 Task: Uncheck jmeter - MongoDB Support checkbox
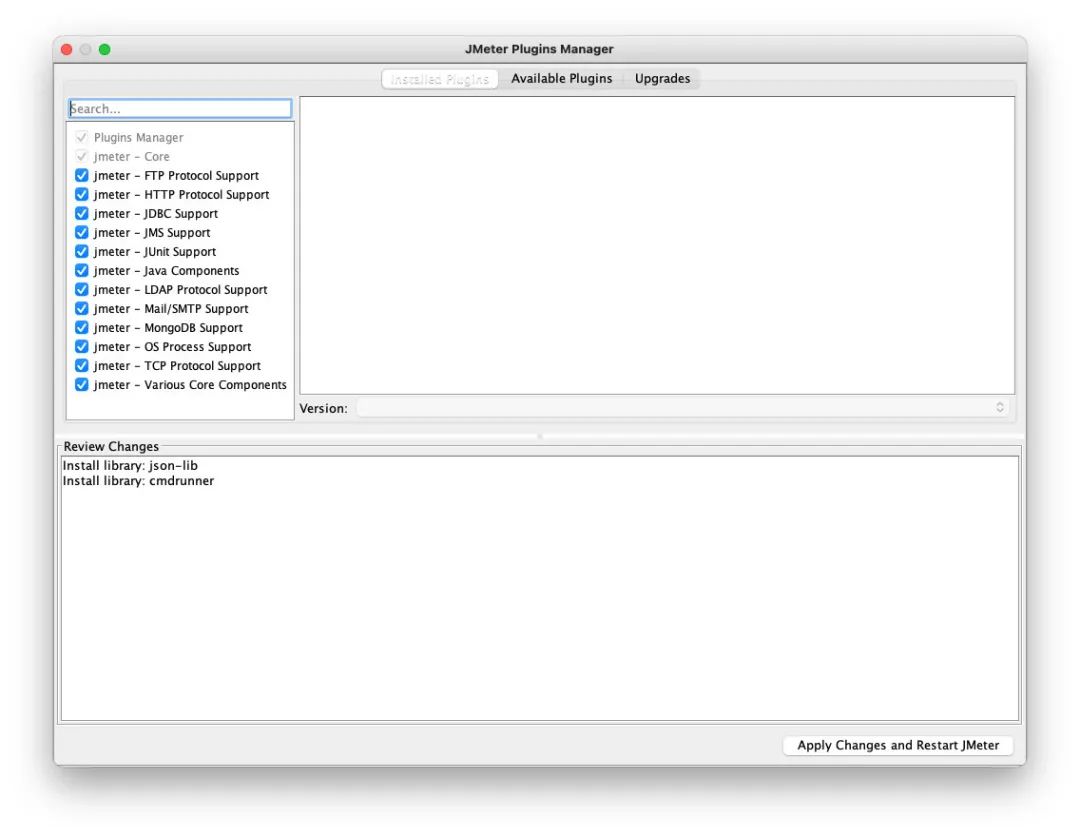coord(81,328)
